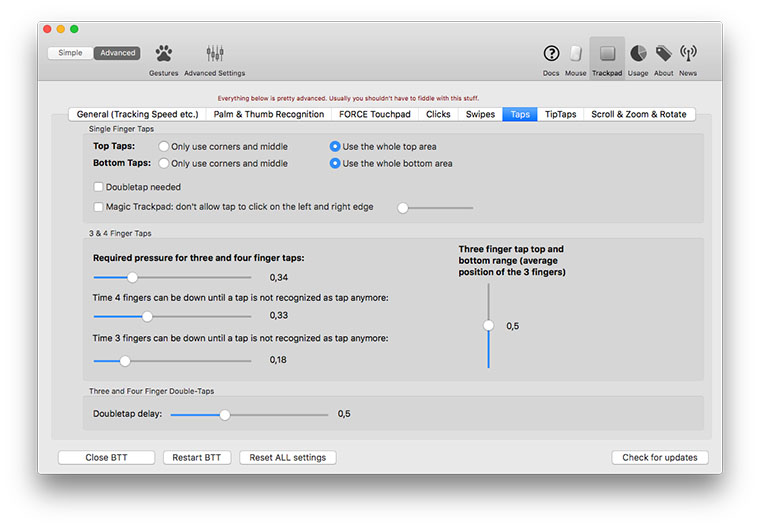Click the yellow minimize window button
The width and height of the screenshot is (760, 528).
[x=61, y=29]
